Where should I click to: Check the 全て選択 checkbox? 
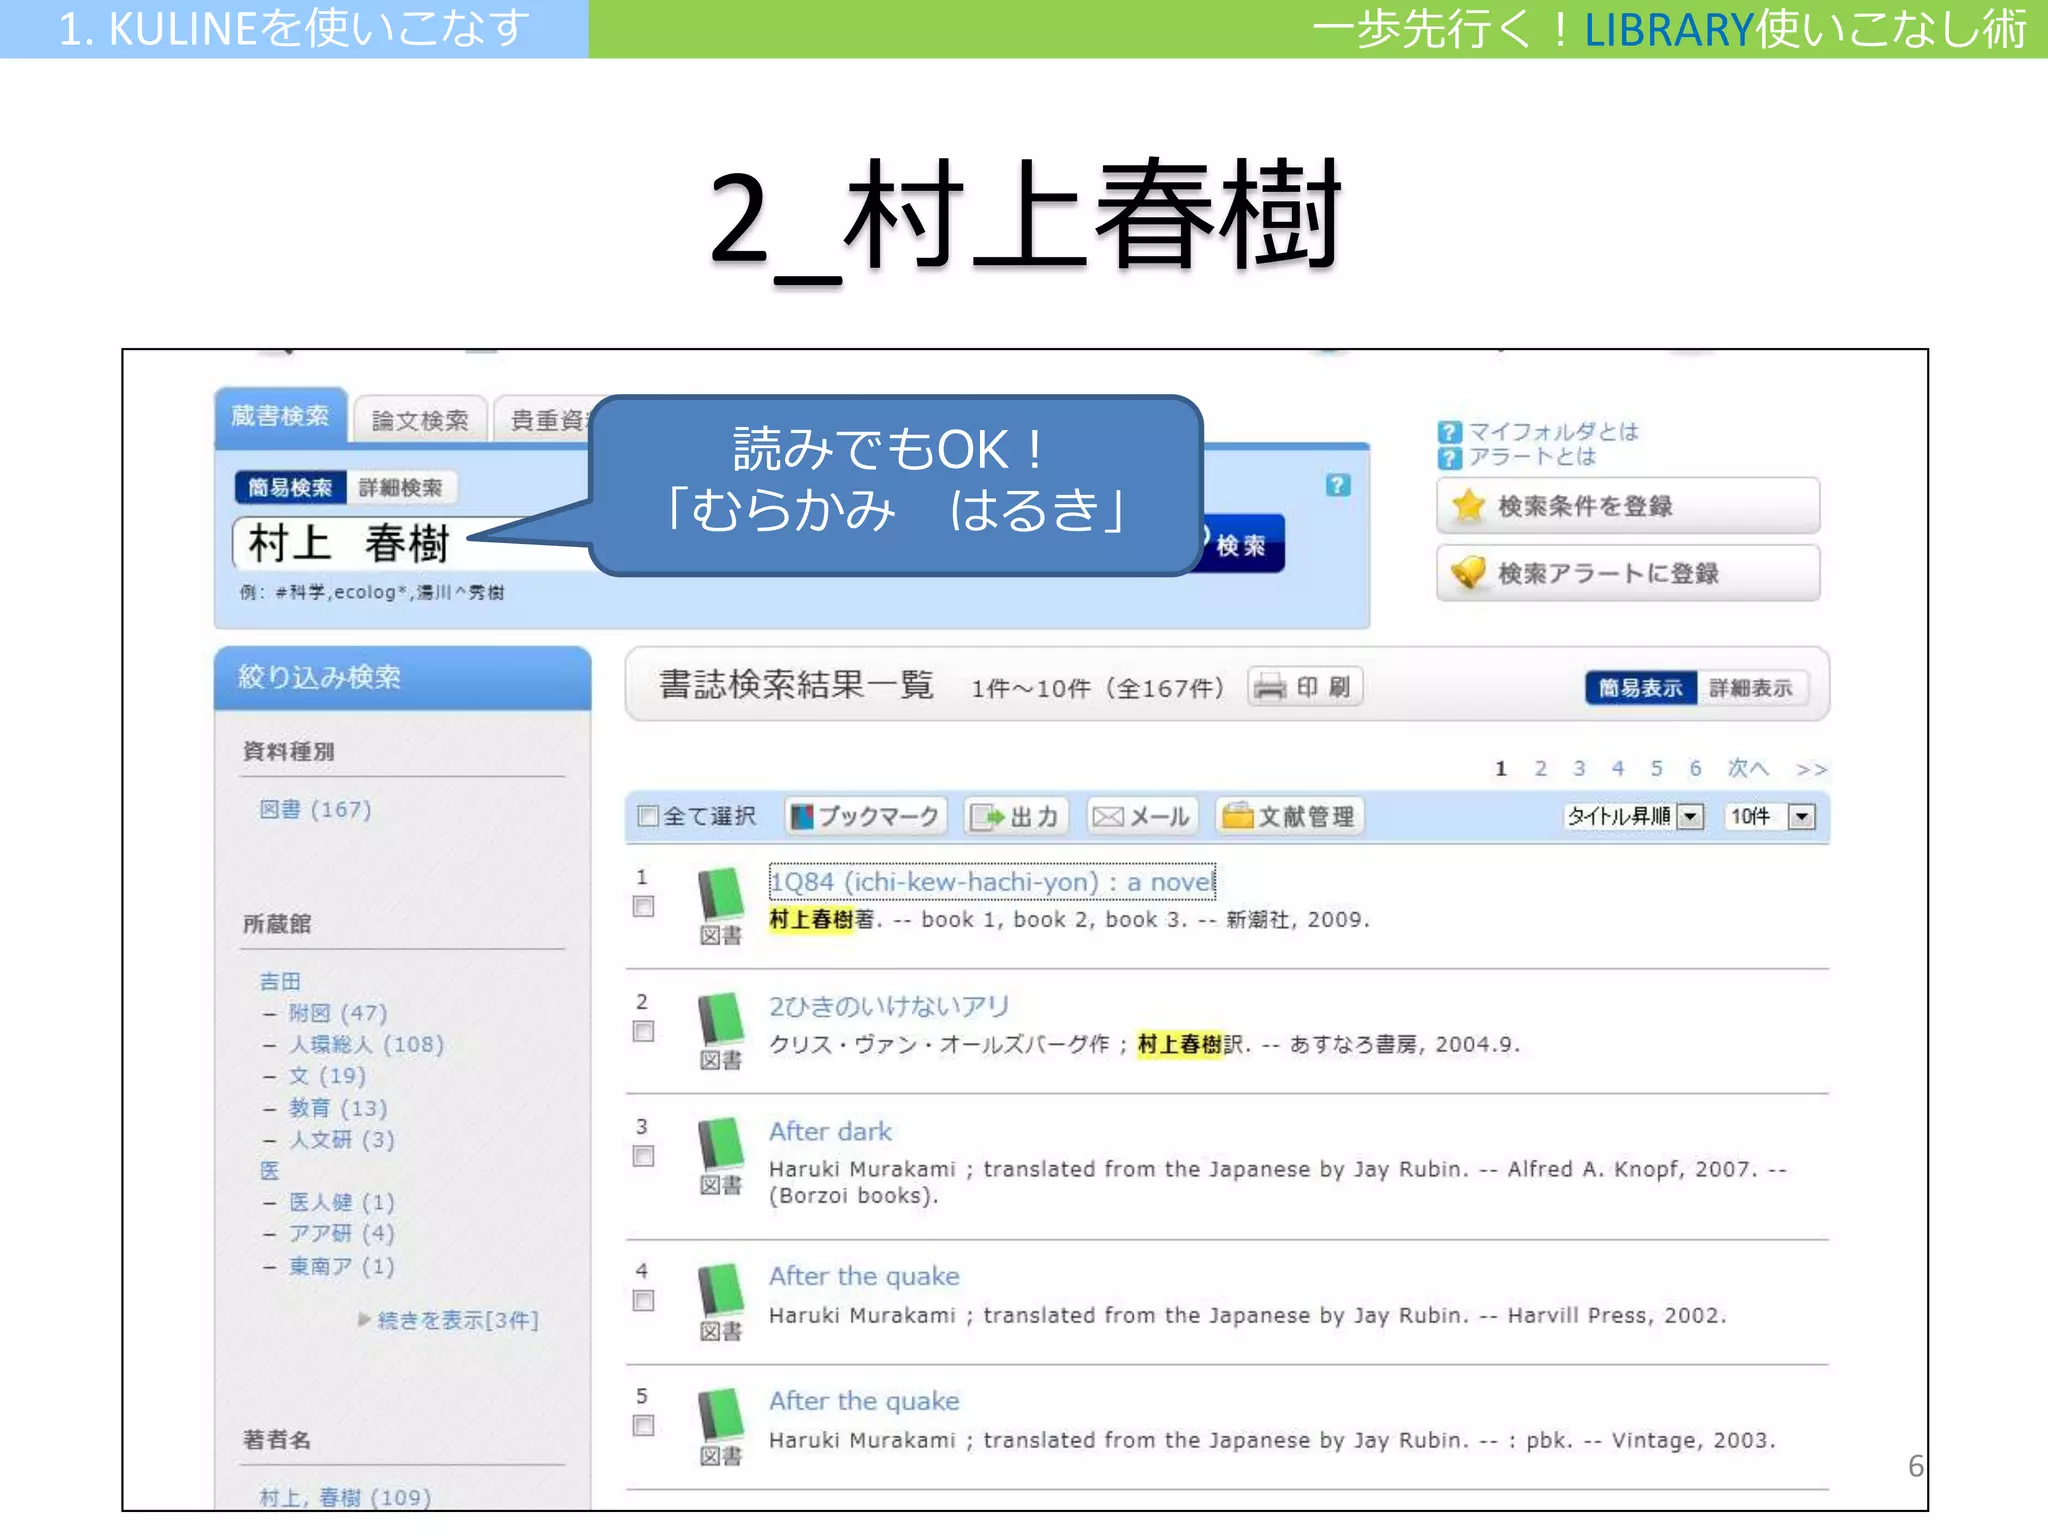648,816
